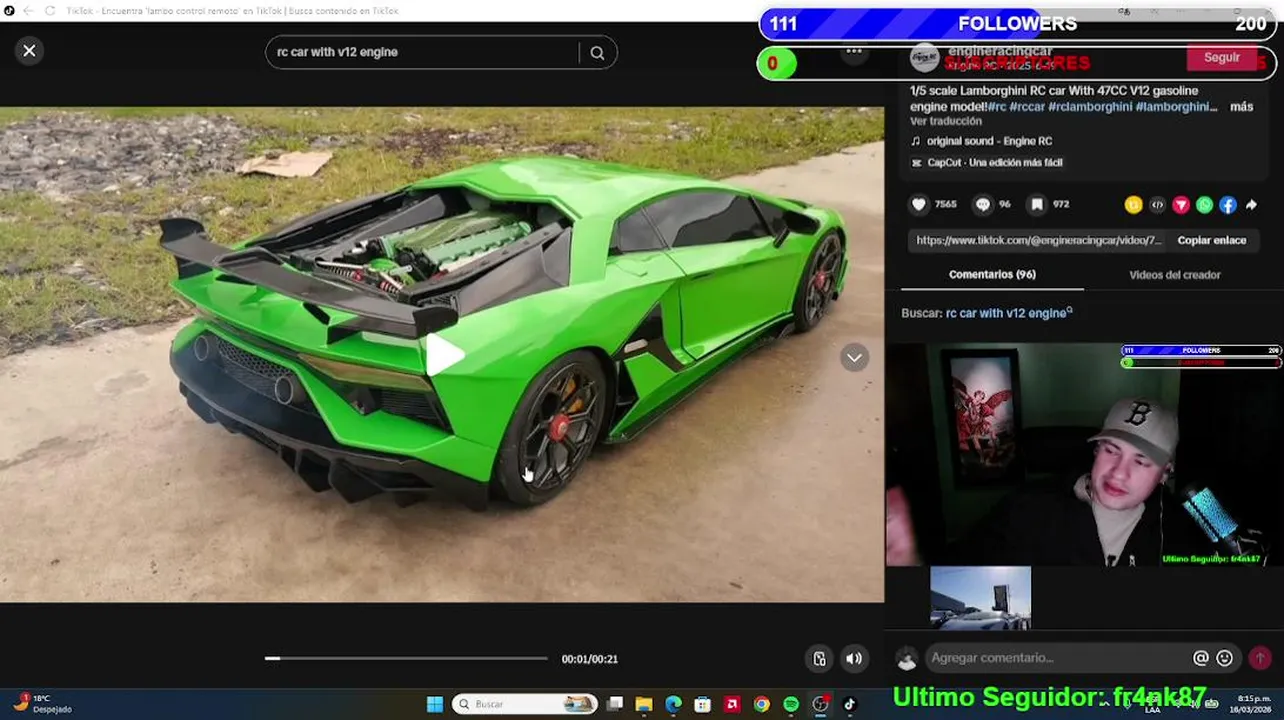Open File Explorer from the taskbar

coord(644,704)
